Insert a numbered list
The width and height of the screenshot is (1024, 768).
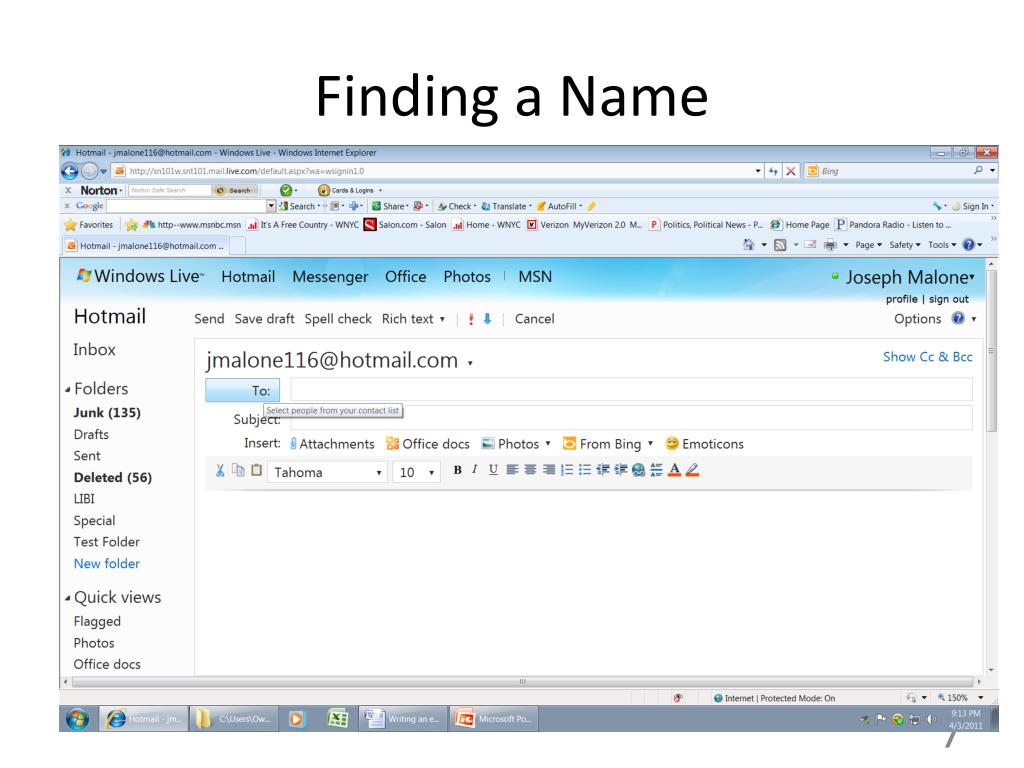click(567, 470)
